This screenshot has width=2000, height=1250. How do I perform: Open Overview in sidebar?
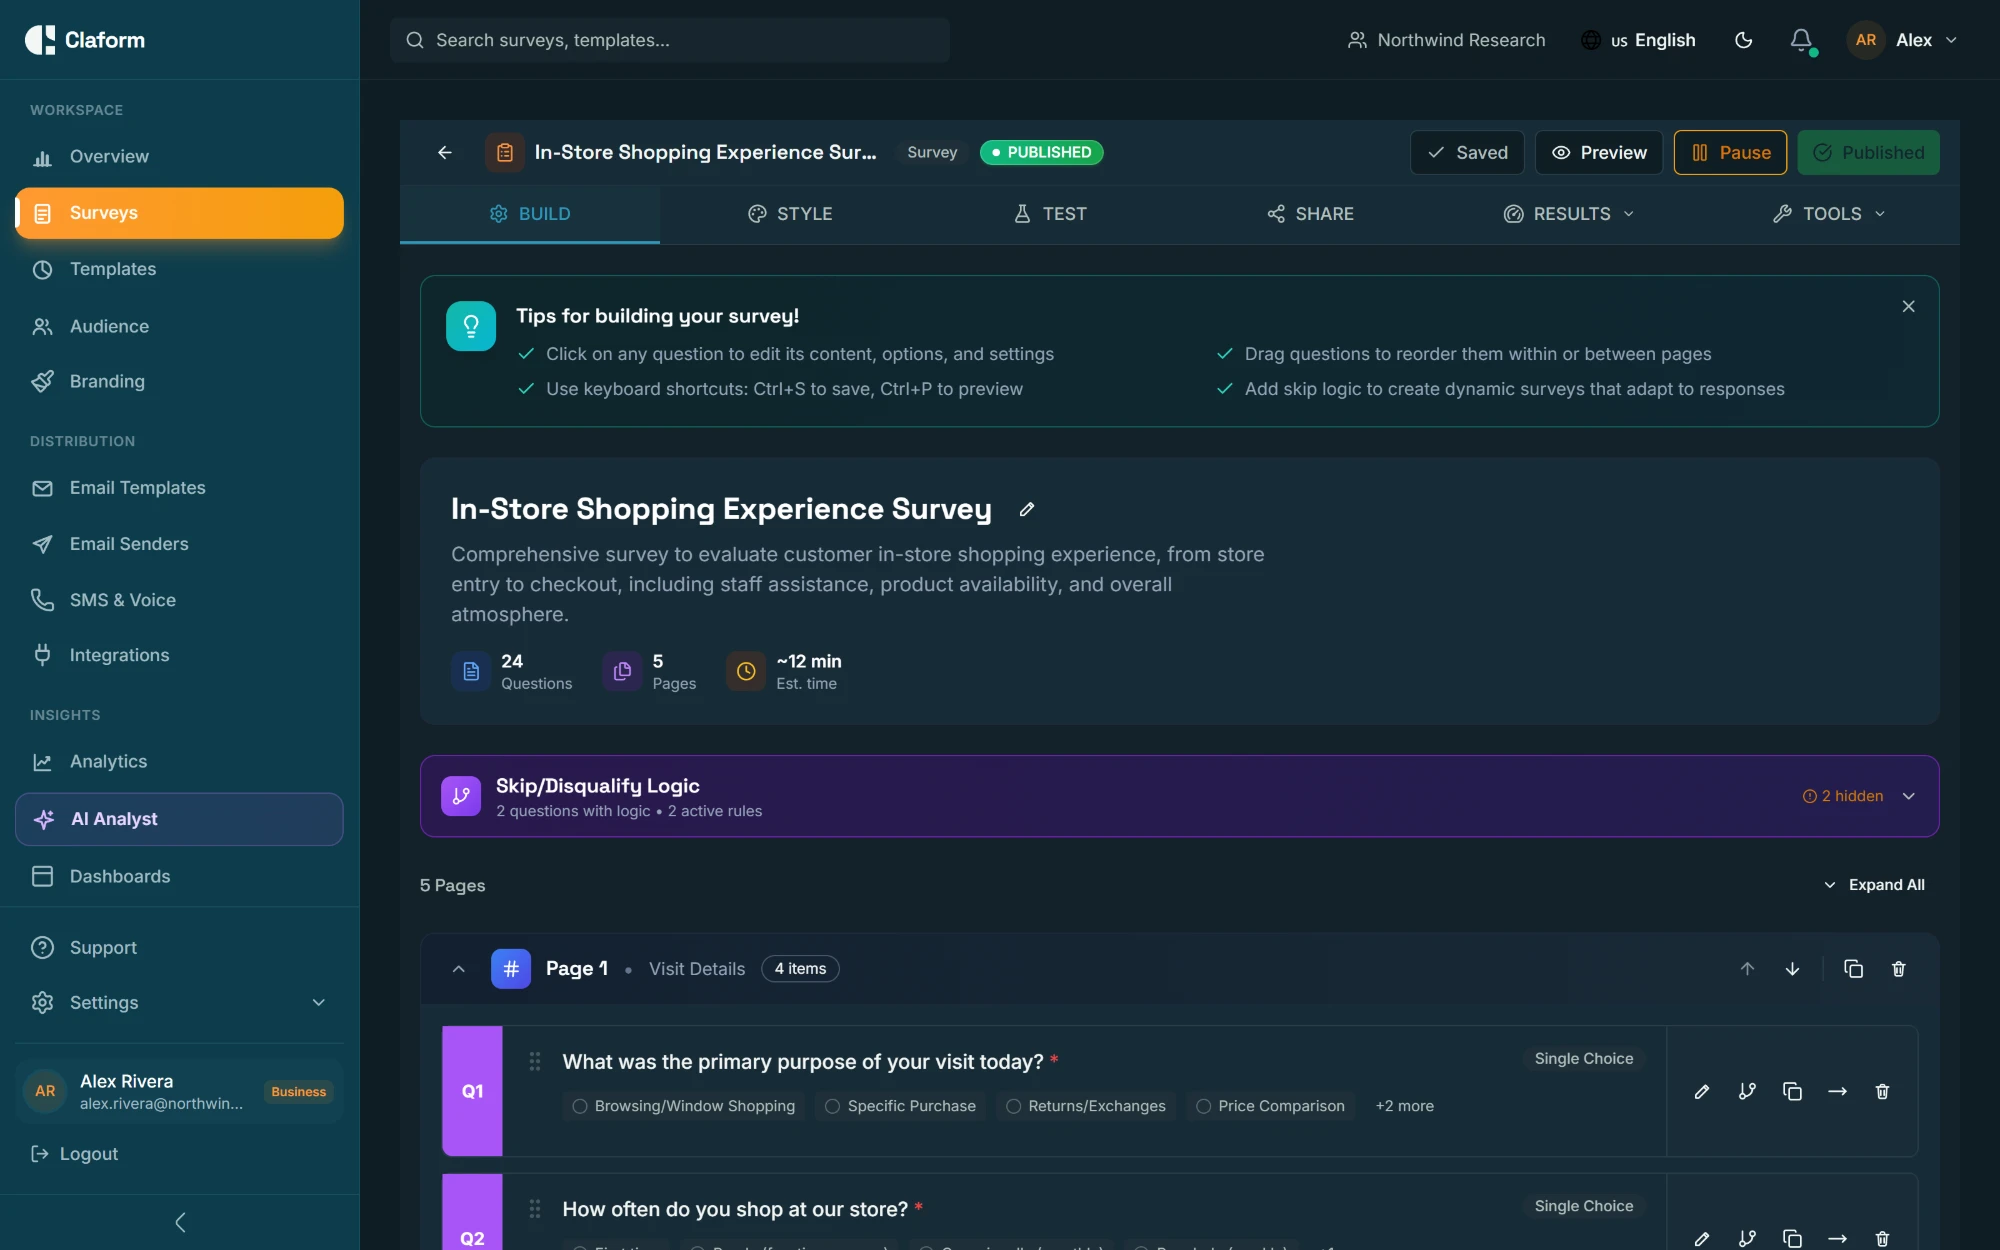(x=179, y=157)
